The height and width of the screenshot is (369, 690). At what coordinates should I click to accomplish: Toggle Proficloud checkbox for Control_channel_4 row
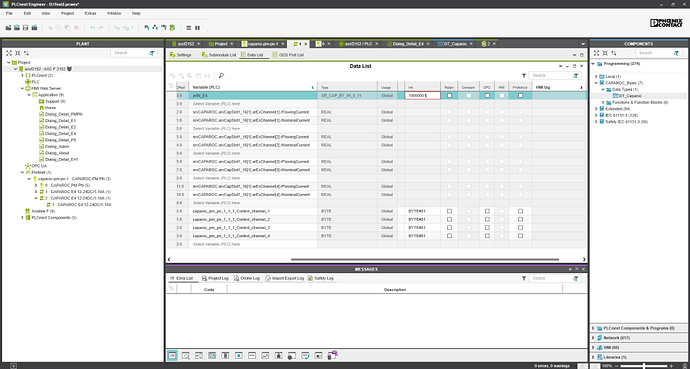(x=521, y=236)
